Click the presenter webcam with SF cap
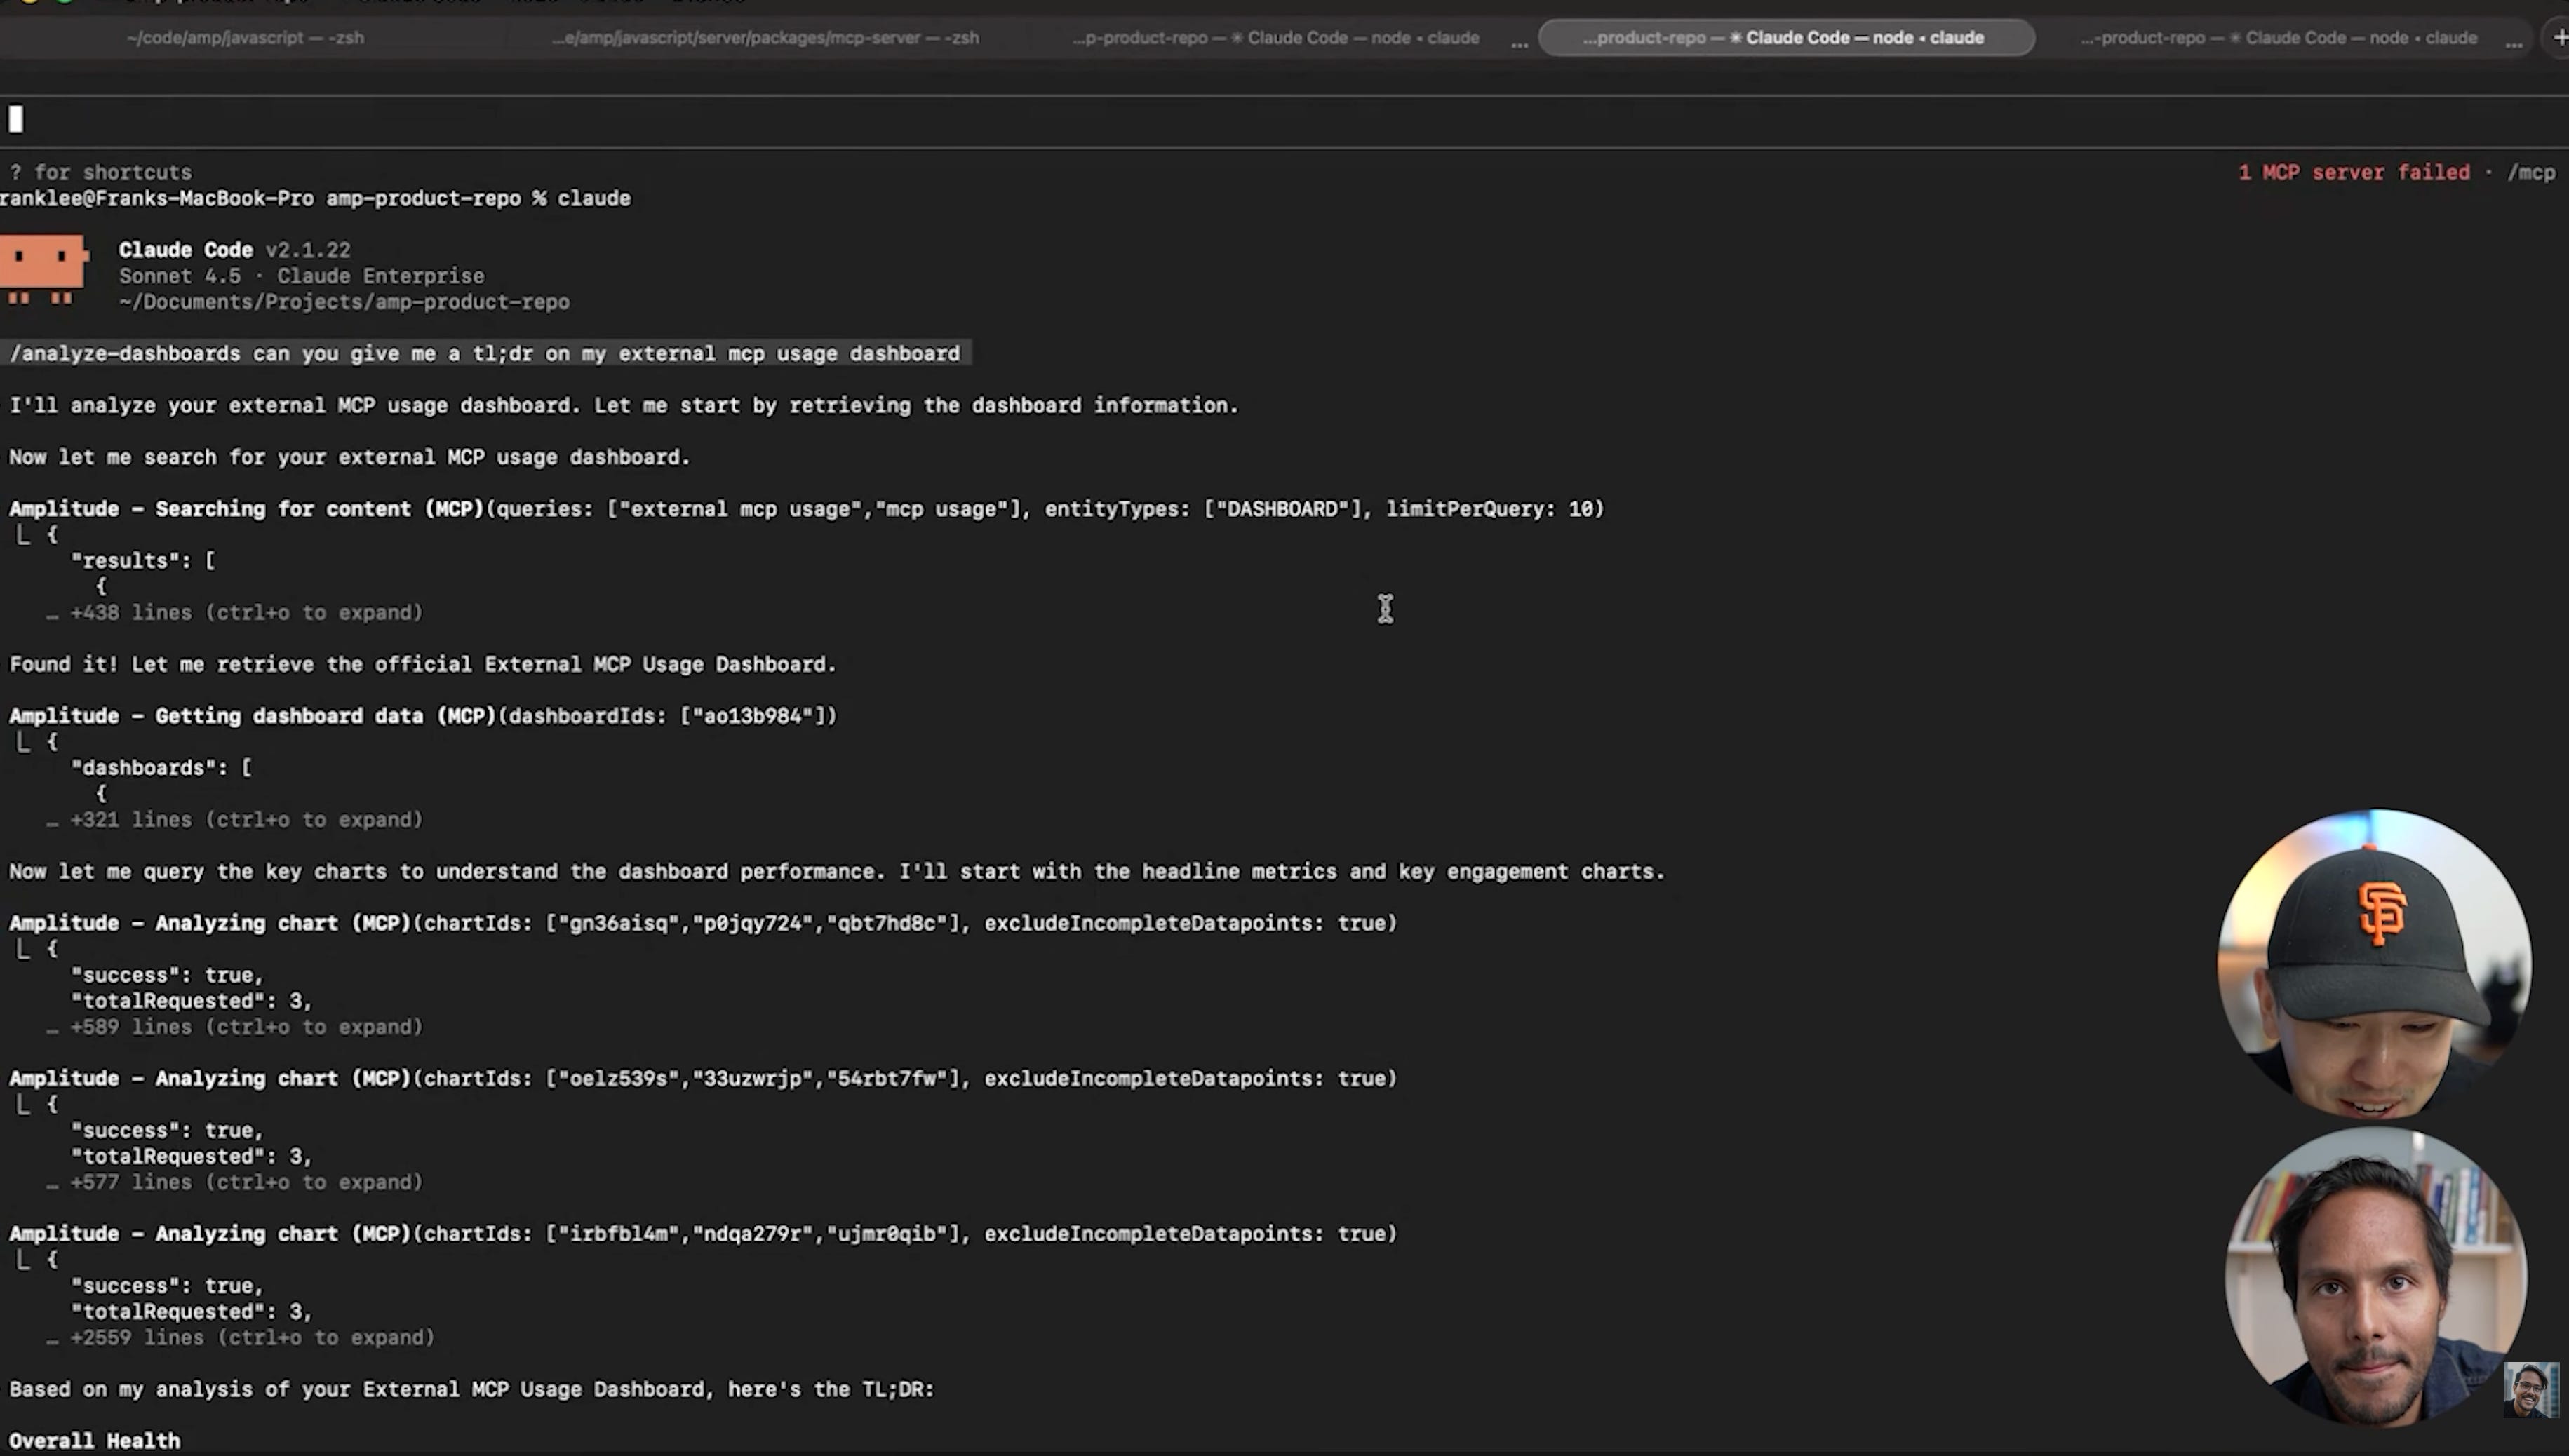The height and width of the screenshot is (1456, 2569). pyautogui.click(x=2373, y=963)
